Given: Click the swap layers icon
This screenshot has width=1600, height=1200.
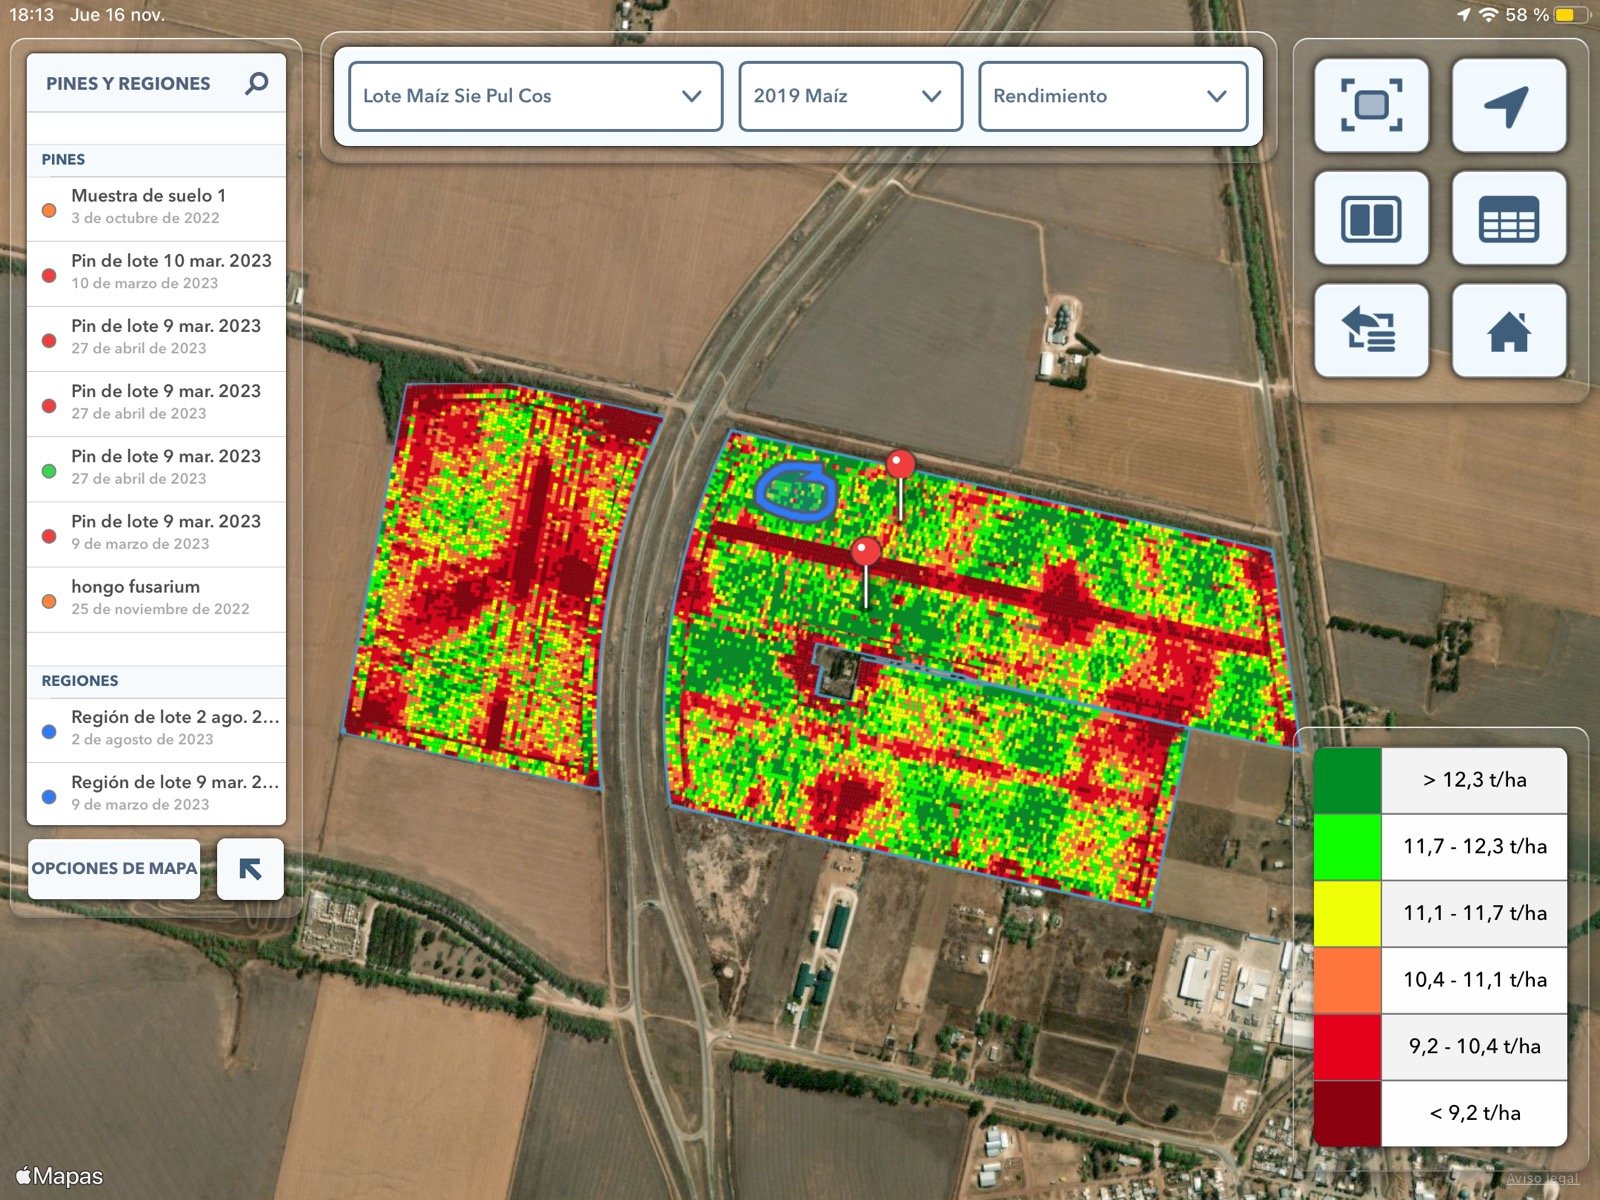Looking at the screenshot, I should (1371, 331).
